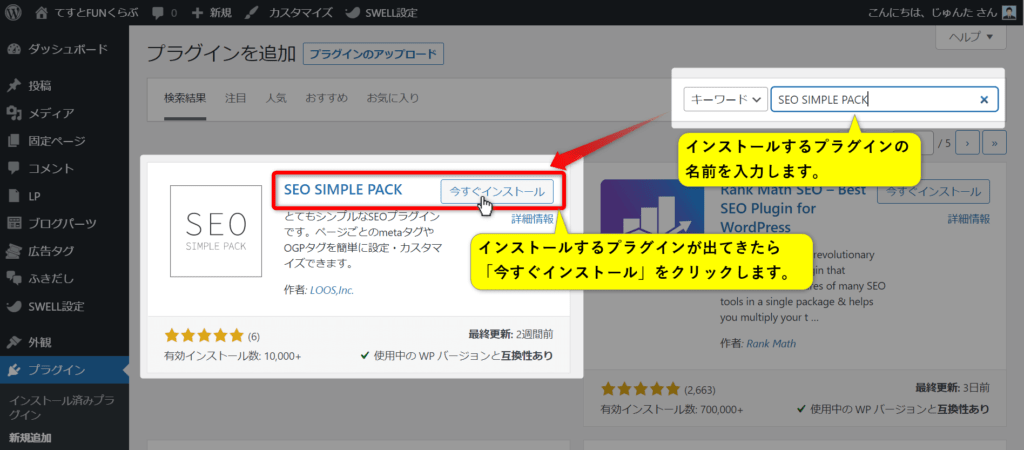Click the プラグイン plug icon in sidebar
1024x450 pixels.
14,370
